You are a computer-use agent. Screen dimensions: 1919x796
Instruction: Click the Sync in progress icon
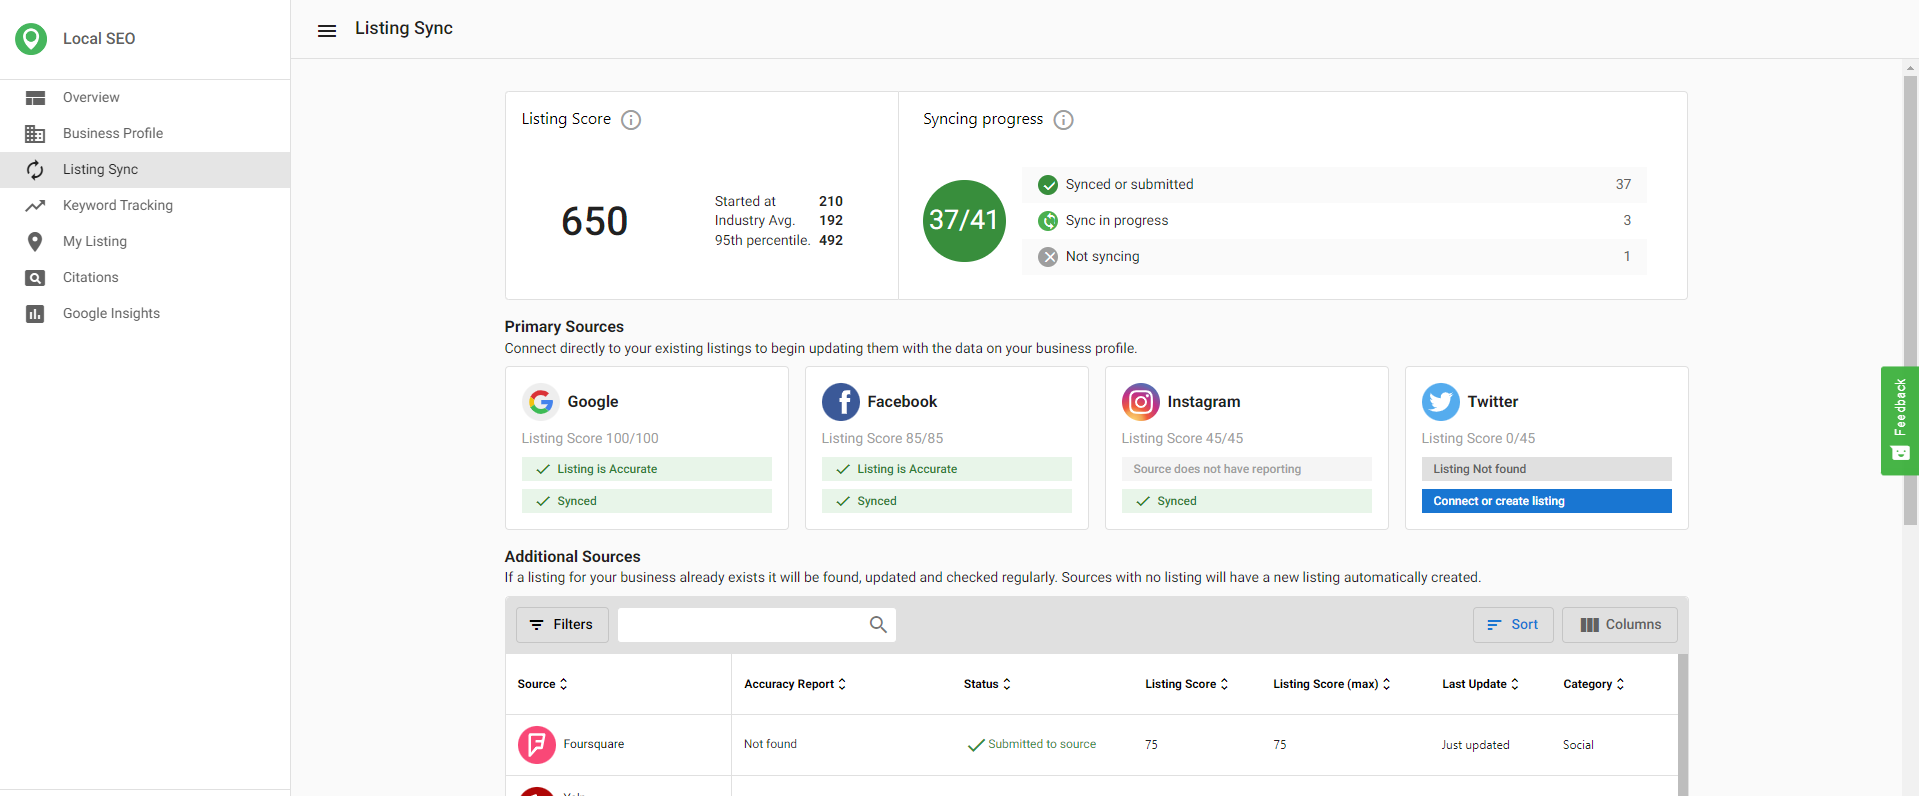pyautogui.click(x=1048, y=221)
